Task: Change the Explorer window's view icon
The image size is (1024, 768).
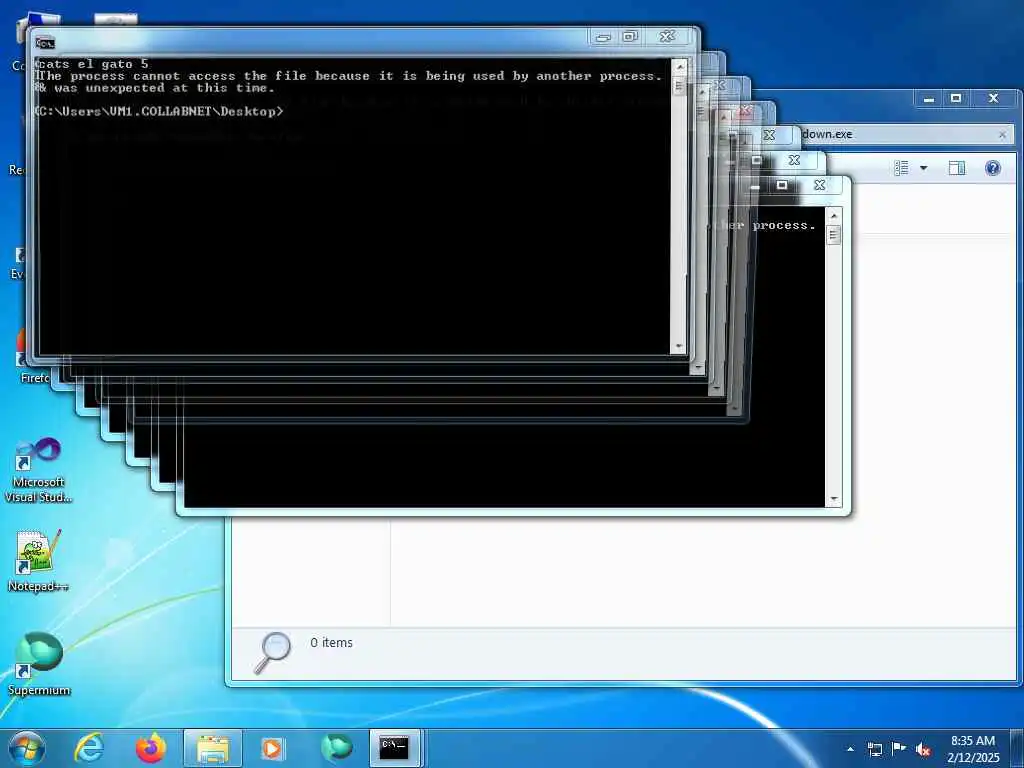Action: point(901,168)
